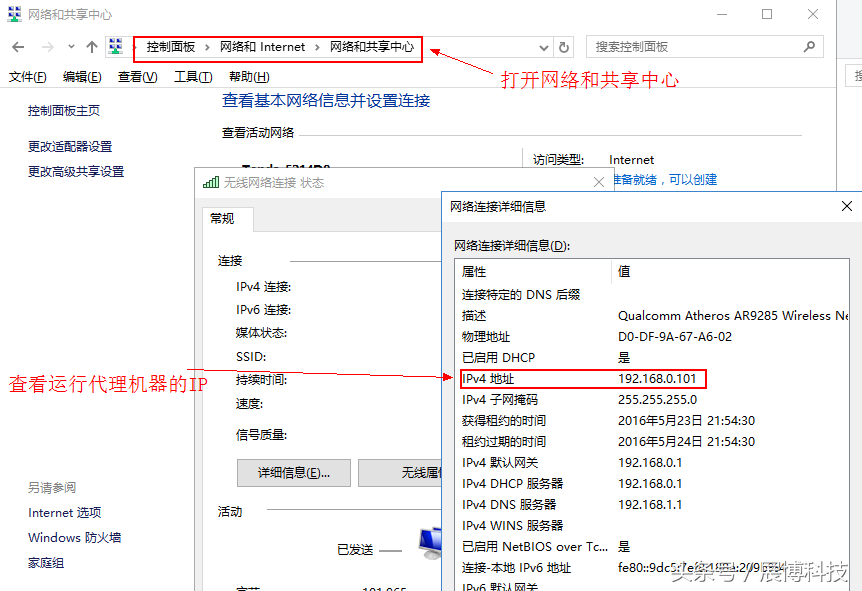This screenshot has width=862, height=591.
Task: Select the highlighted IPv4 地址 row
Action: pos(580,378)
